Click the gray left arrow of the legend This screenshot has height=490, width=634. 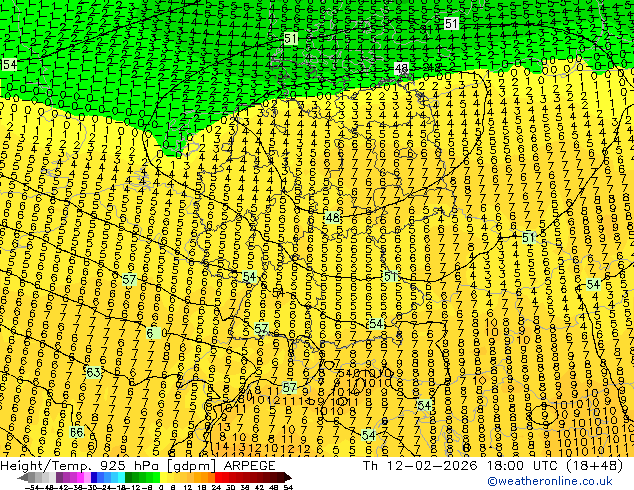(x=22, y=478)
